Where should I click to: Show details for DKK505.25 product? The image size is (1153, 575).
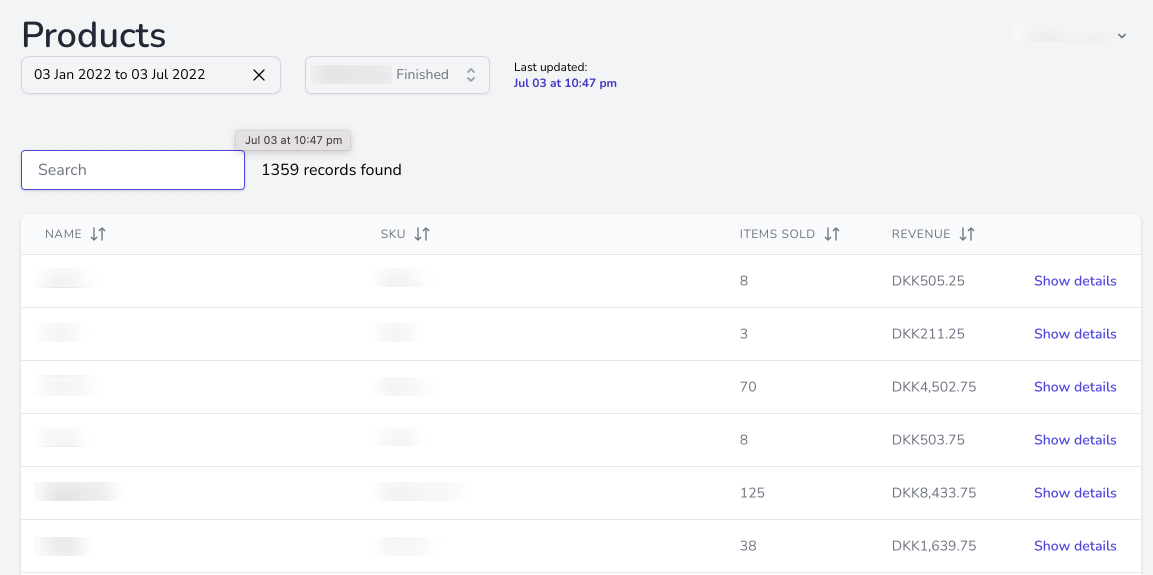[1075, 281]
